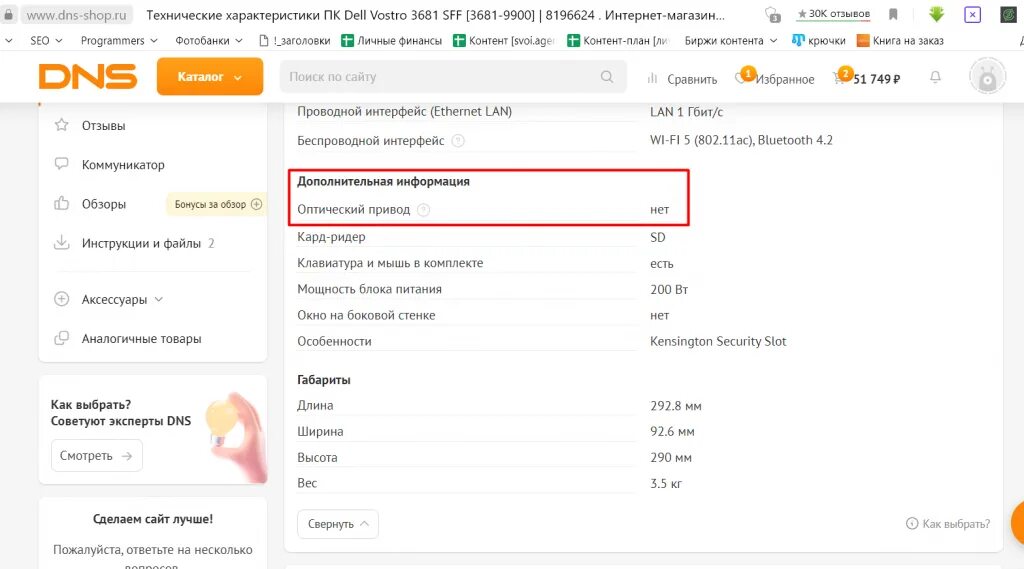
Task: Open the cart showing 51 749 ₽
Action: tap(876, 79)
